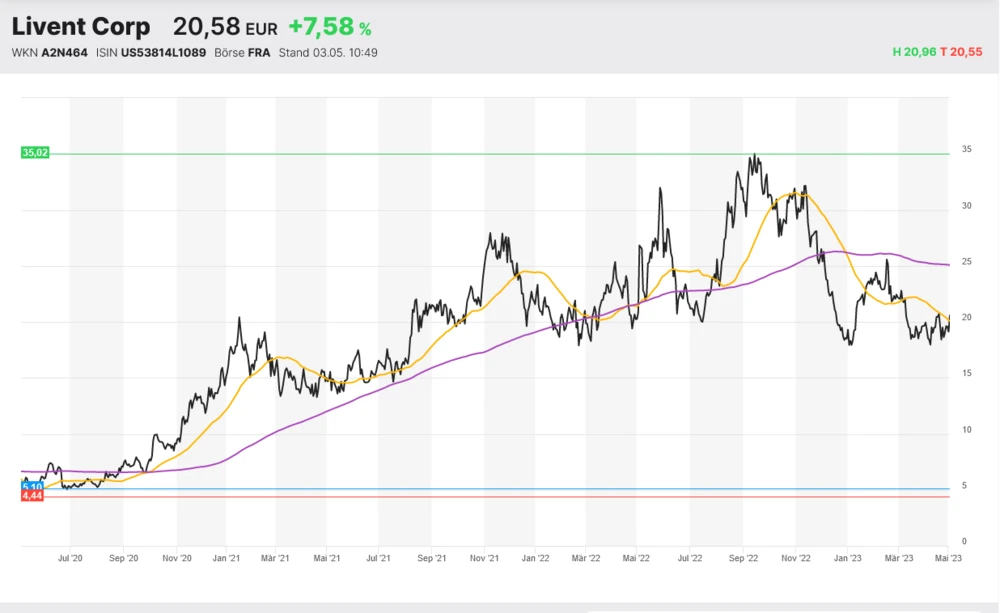Select the Nov '21 date on the x-axis
Image resolution: width=1000 pixels, height=613 pixels.
click(x=484, y=560)
